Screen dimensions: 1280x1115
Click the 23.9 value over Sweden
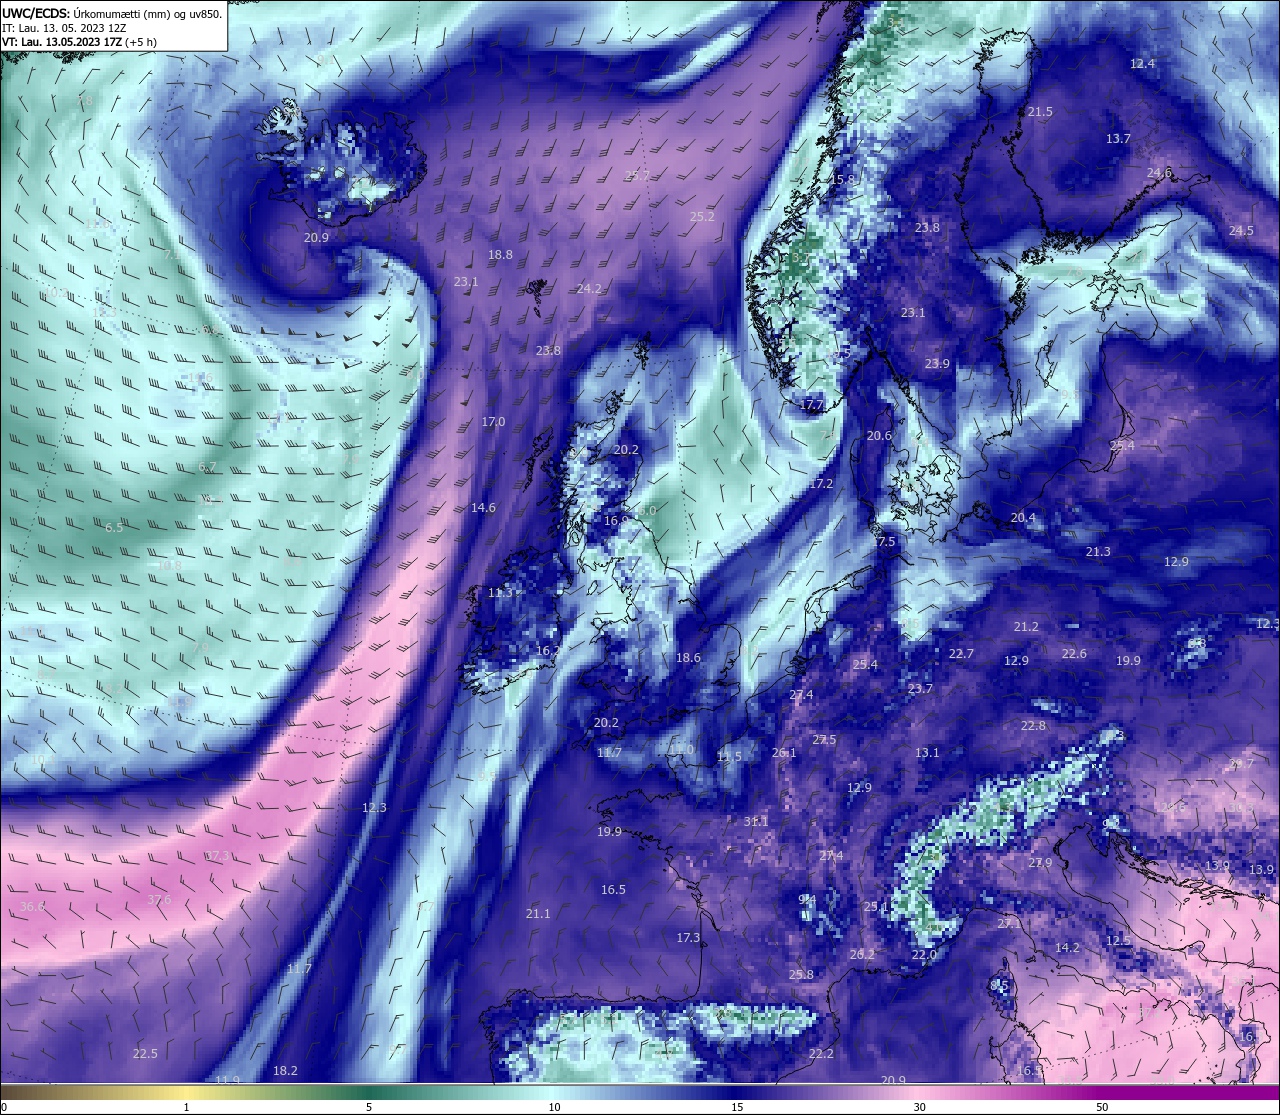pyautogui.click(x=937, y=363)
